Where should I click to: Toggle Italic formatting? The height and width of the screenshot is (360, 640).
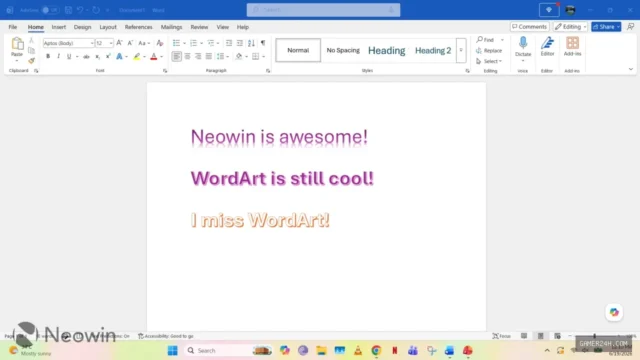click(x=58, y=56)
